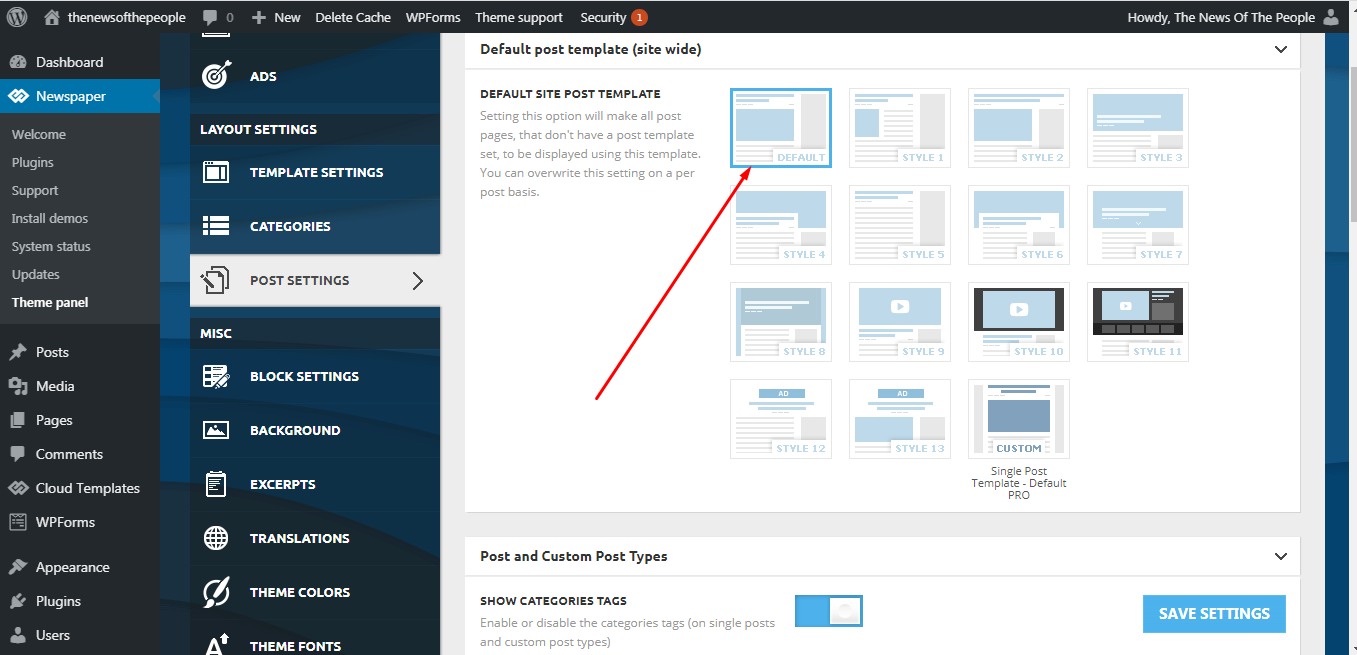Click the Translations globe icon

[x=216, y=538]
